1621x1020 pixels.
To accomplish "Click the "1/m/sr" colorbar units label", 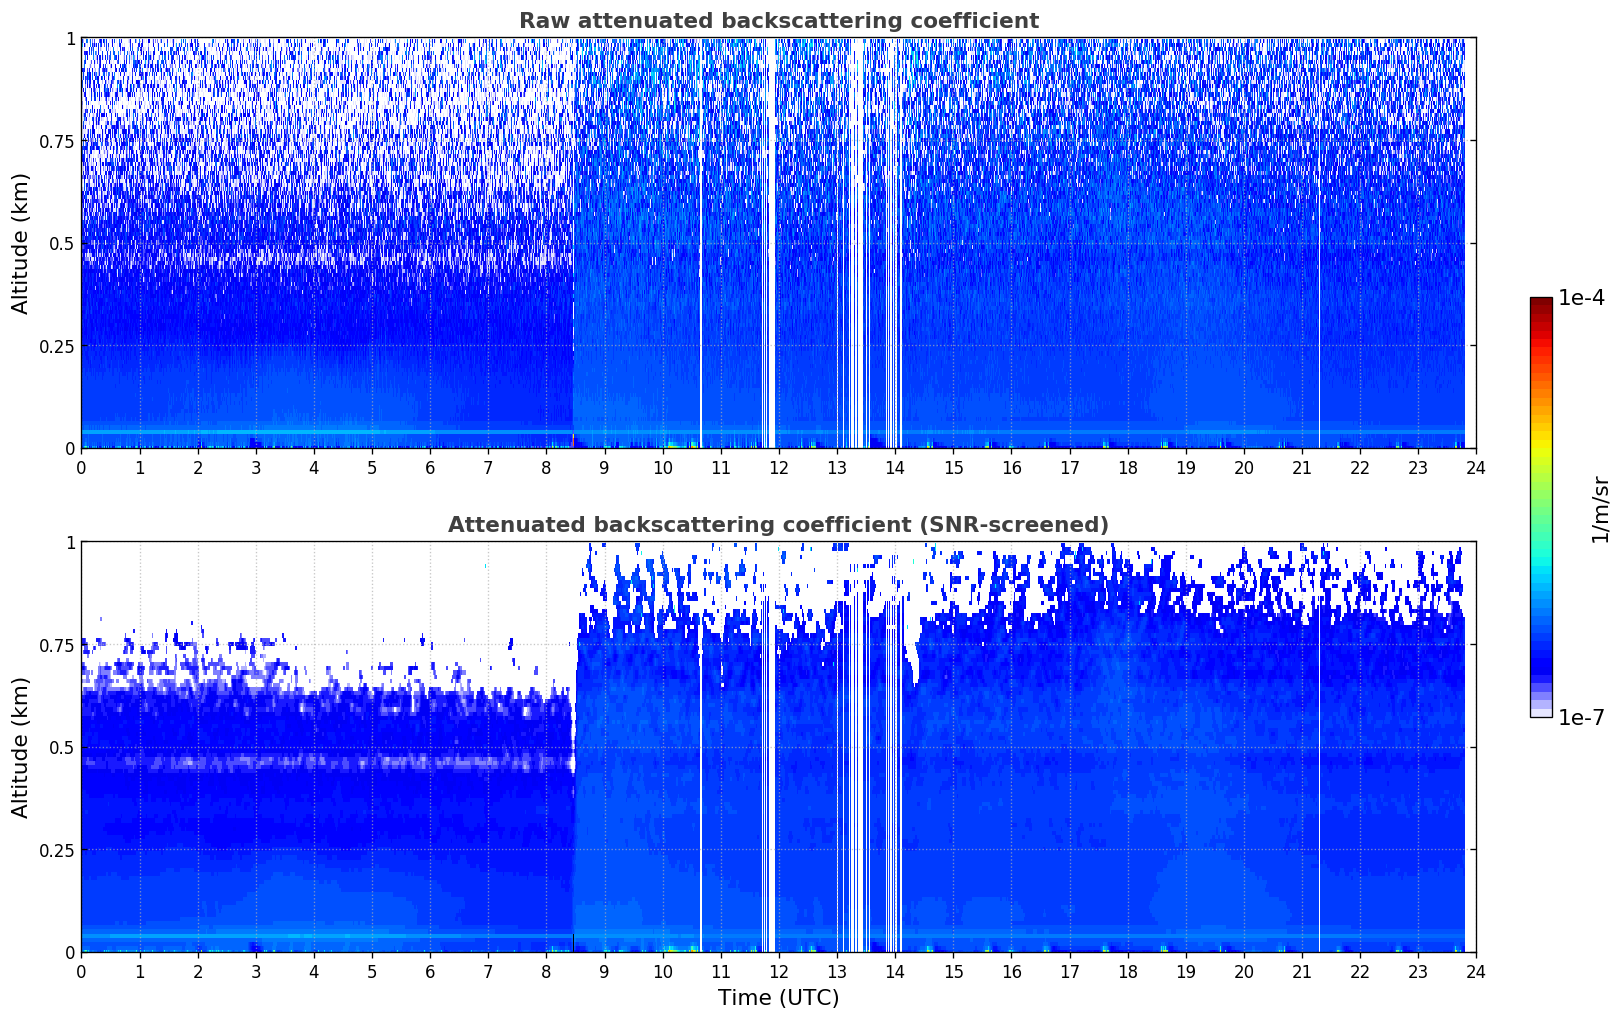I will (x=1600, y=508).
